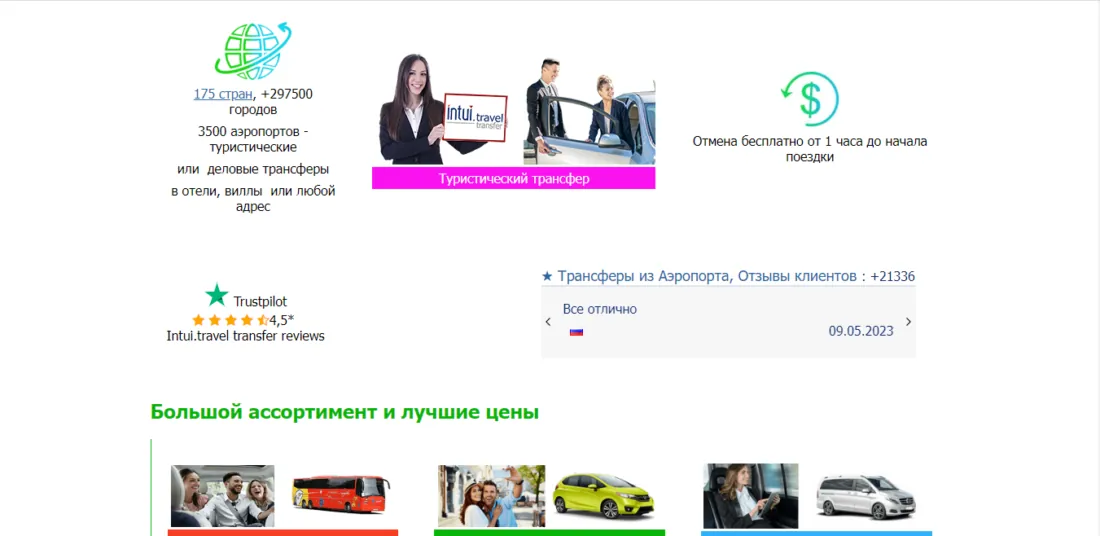Click 'или деловые трансферы' text
This screenshot has width=1100, height=536.
[x=253, y=169]
